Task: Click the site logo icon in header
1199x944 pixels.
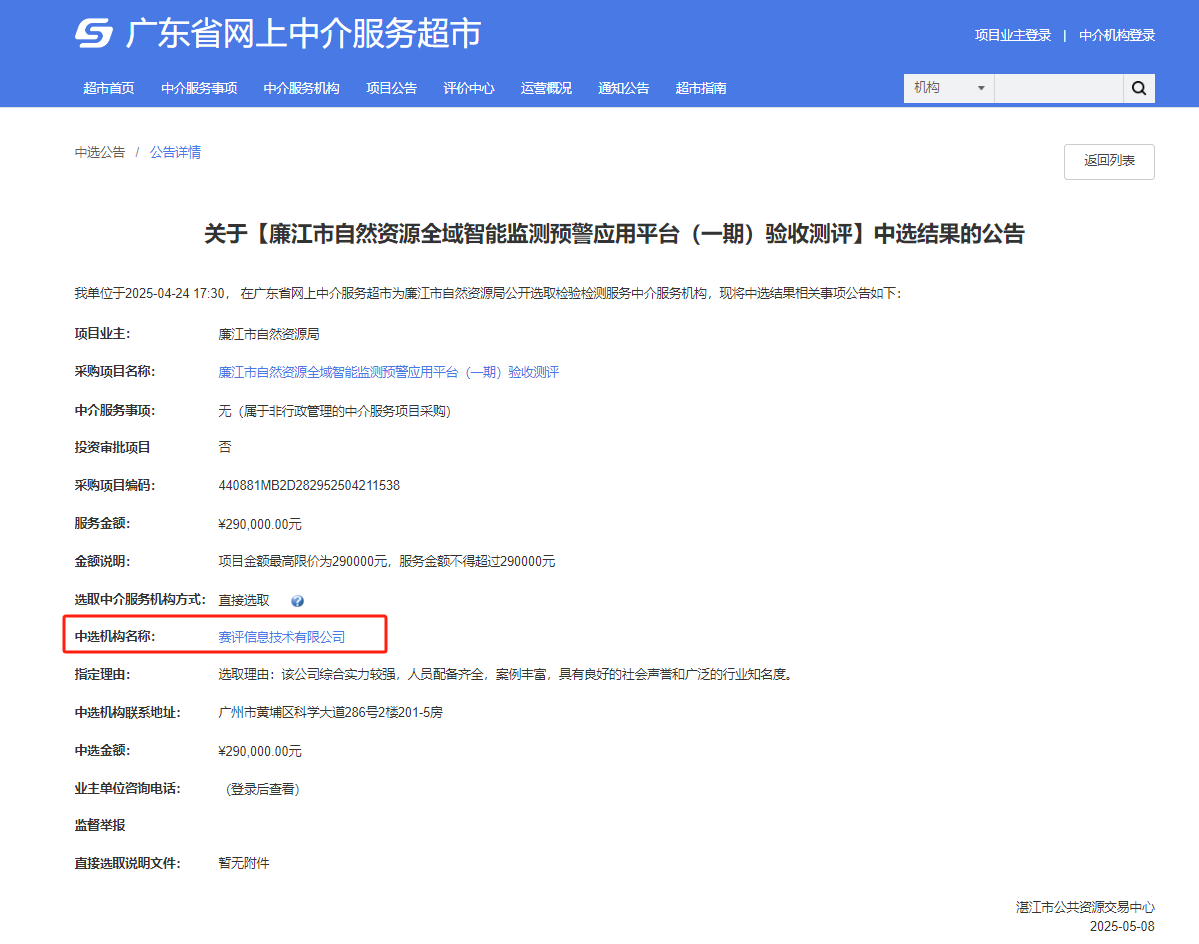Action: coord(94,34)
